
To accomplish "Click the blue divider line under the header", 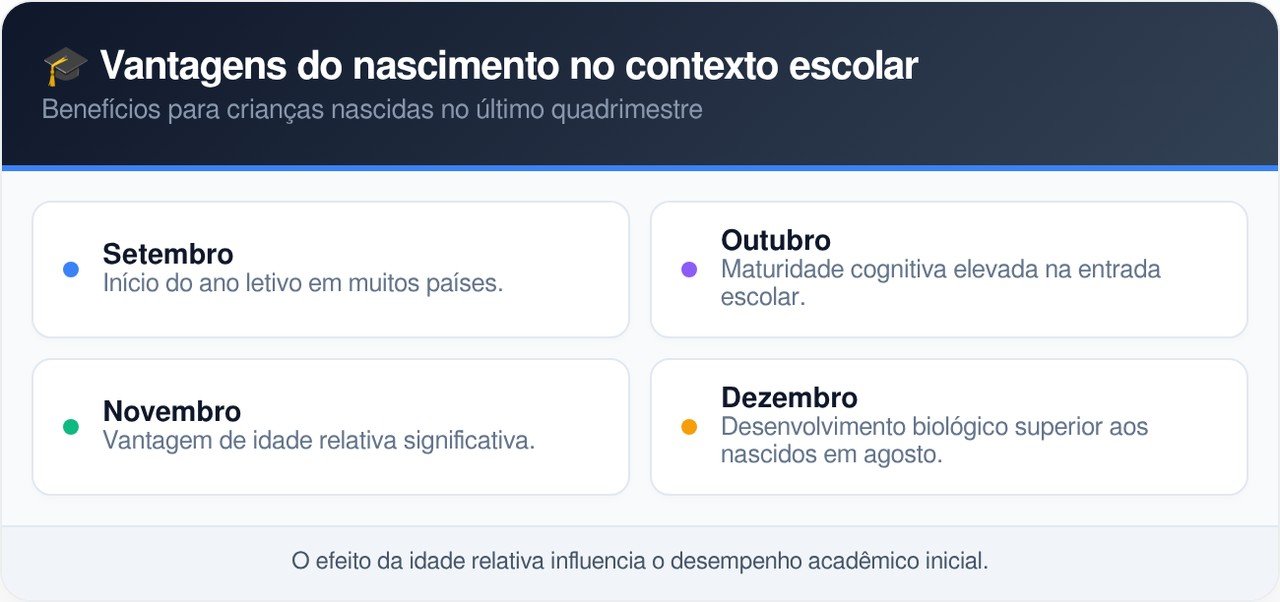I will pos(640,168).
